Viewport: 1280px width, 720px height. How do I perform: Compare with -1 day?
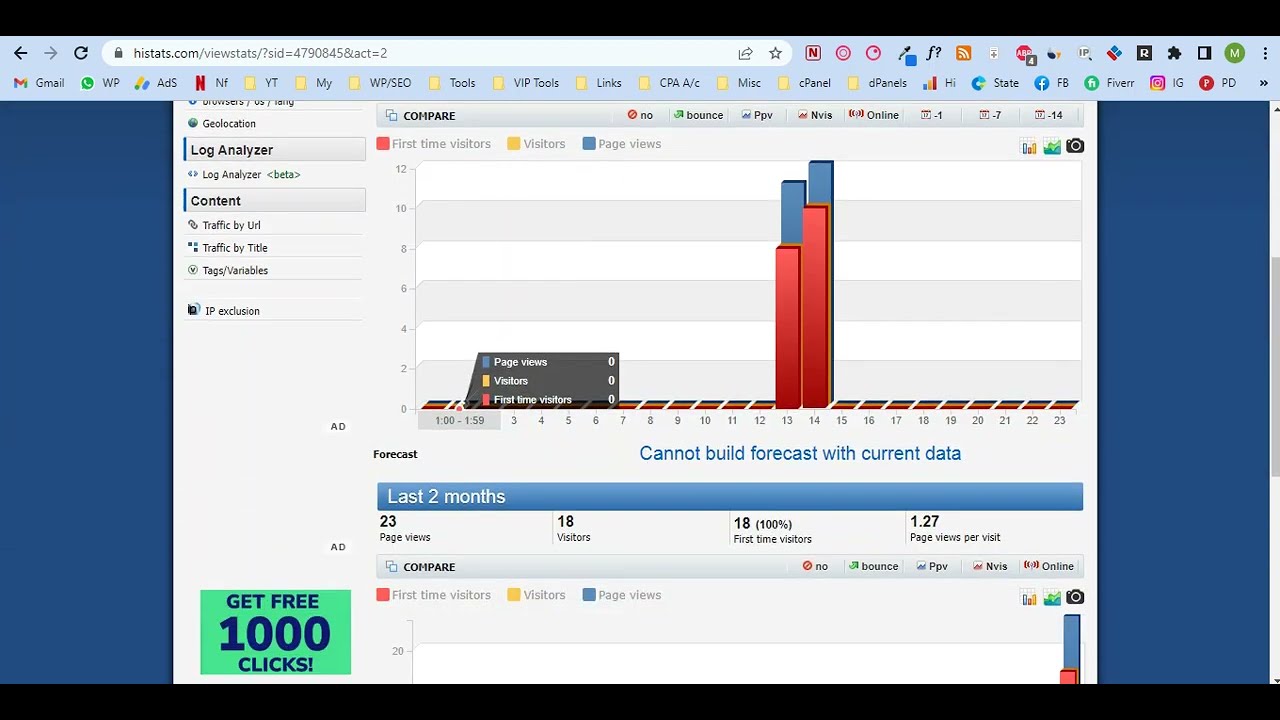click(x=932, y=115)
